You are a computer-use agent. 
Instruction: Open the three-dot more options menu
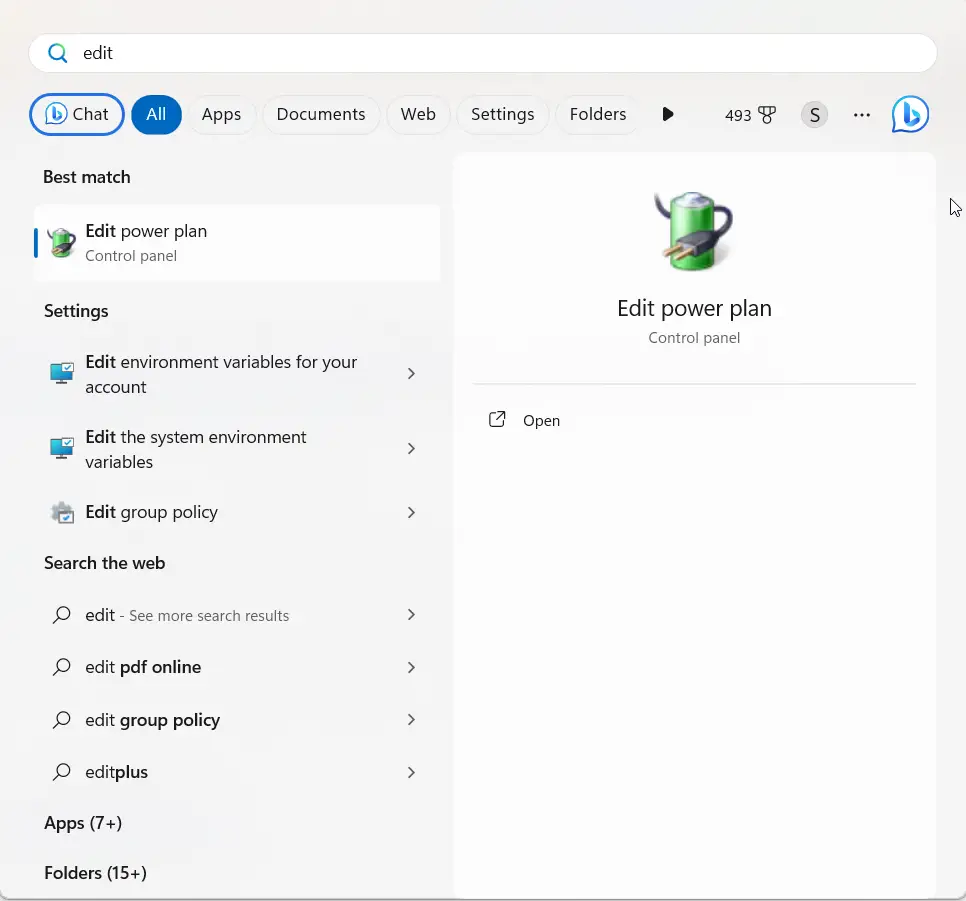coord(862,115)
